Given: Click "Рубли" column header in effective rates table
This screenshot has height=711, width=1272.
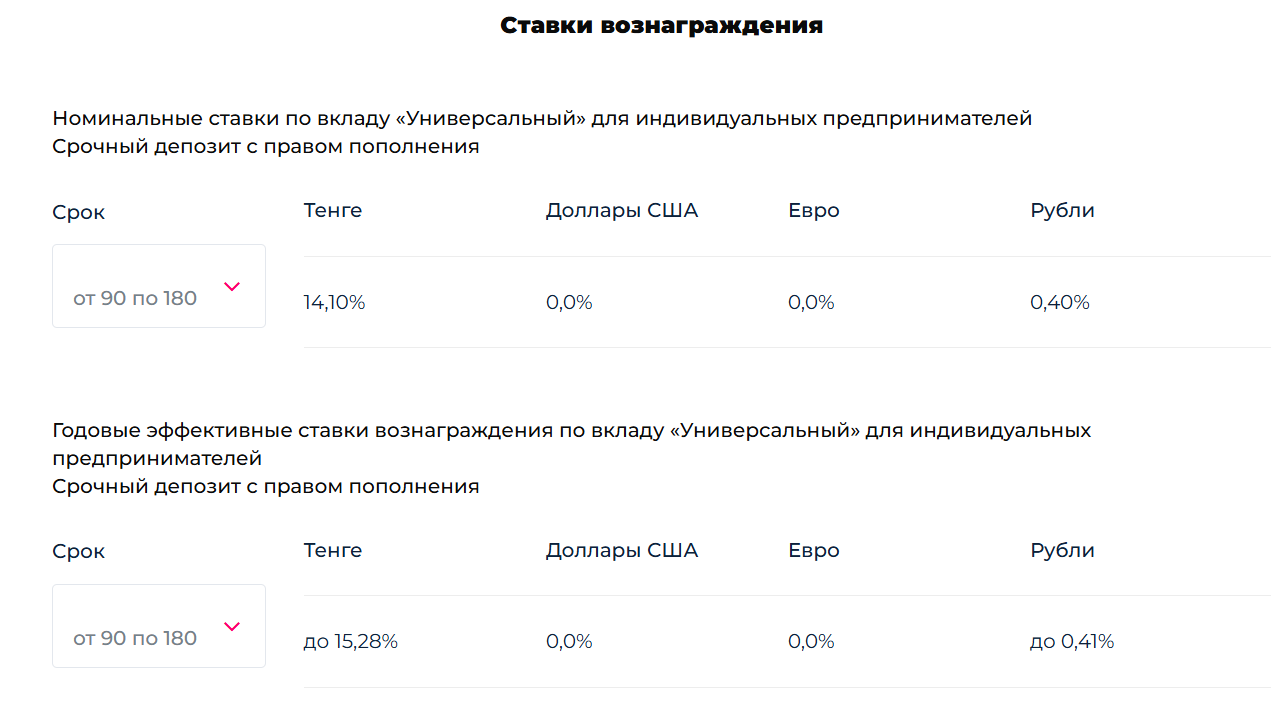Looking at the screenshot, I should click(1062, 551).
